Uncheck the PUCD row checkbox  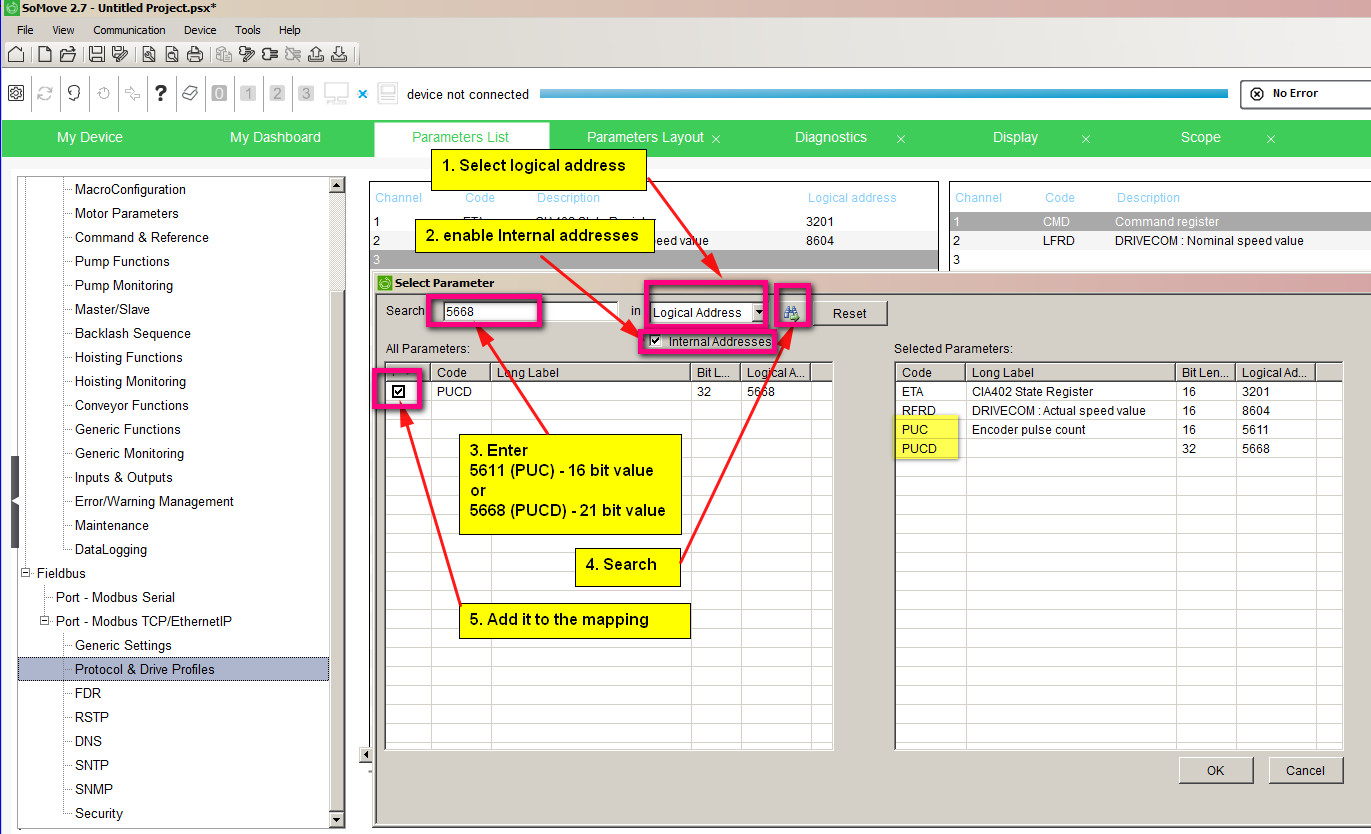coord(399,391)
